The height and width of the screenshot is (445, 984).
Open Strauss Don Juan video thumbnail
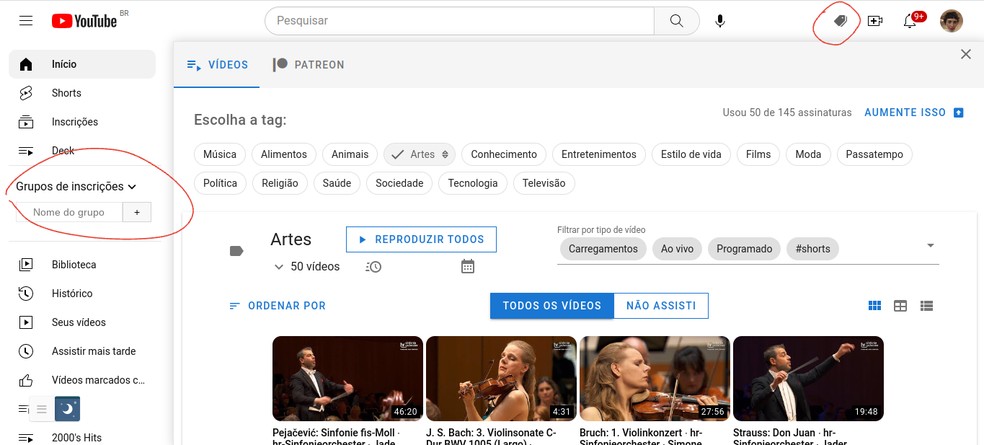click(x=808, y=378)
